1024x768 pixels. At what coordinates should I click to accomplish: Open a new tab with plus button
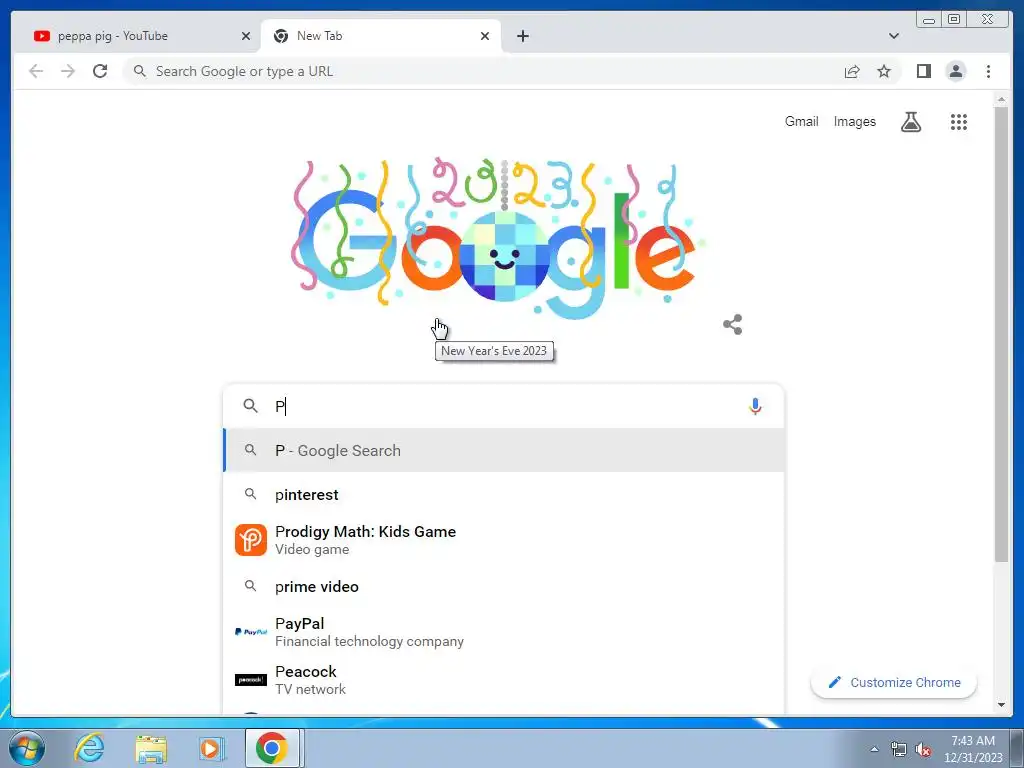[x=522, y=36]
